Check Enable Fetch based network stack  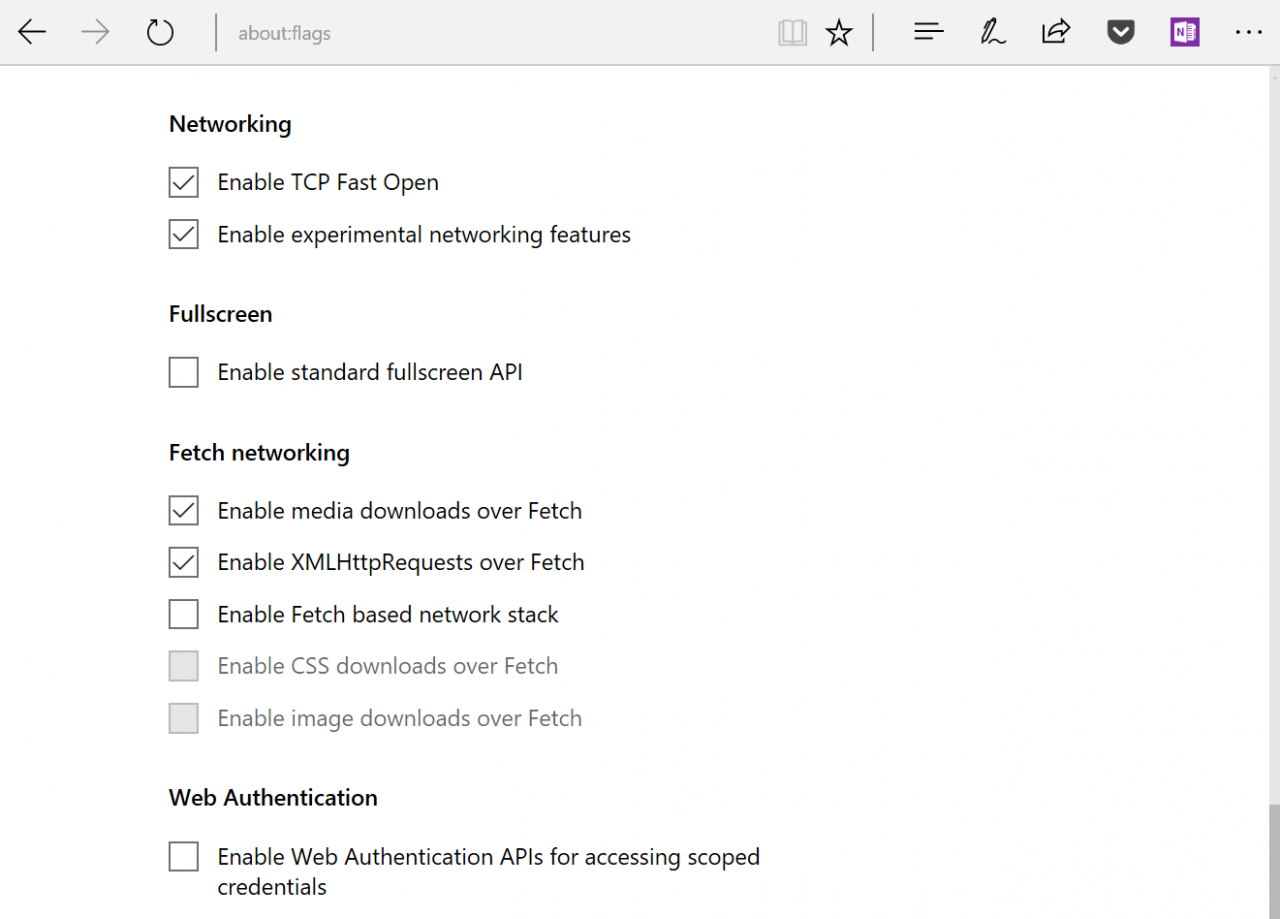(x=183, y=614)
